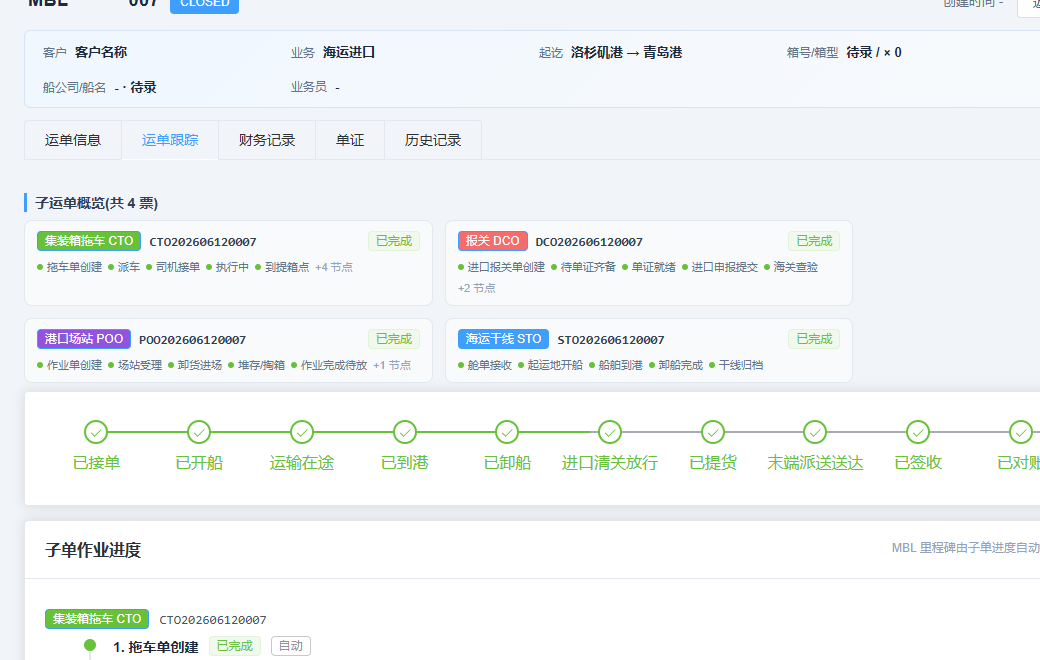This screenshot has height=660, width=1040.
Task: Click the 港口场站 POO tag
Action: pos(84,339)
